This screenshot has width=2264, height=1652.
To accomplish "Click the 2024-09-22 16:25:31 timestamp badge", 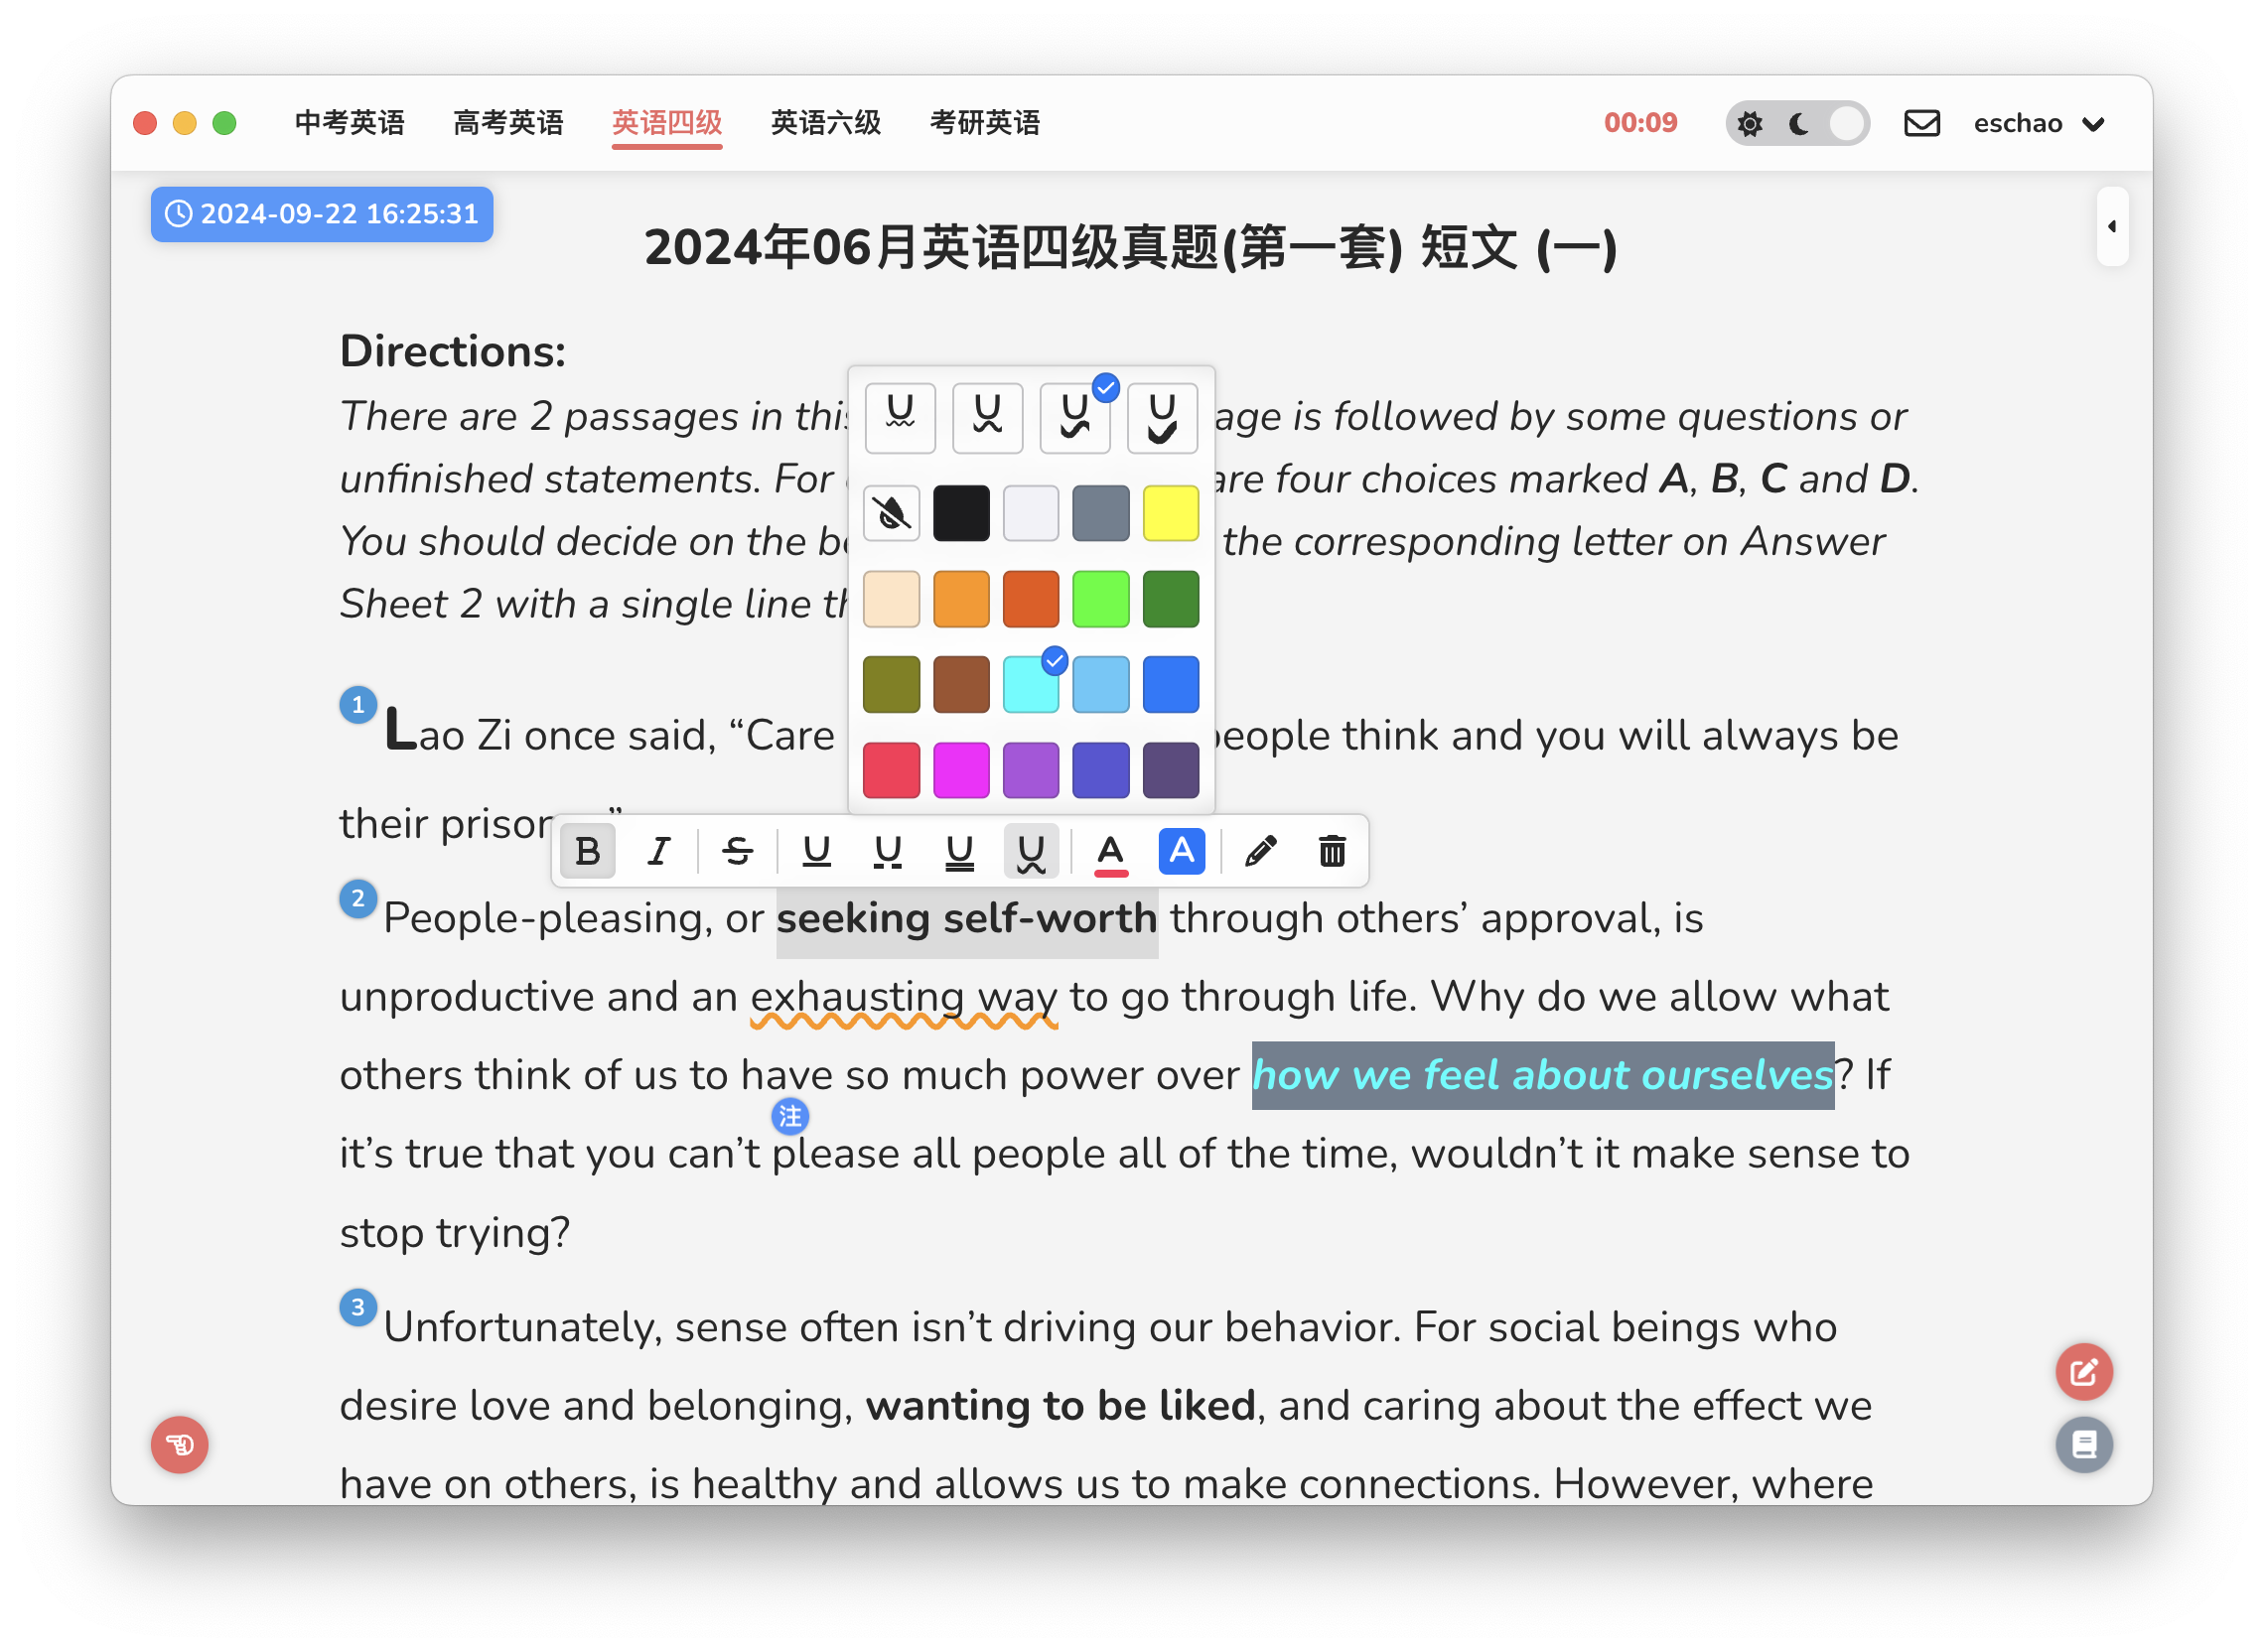I will [322, 214].
